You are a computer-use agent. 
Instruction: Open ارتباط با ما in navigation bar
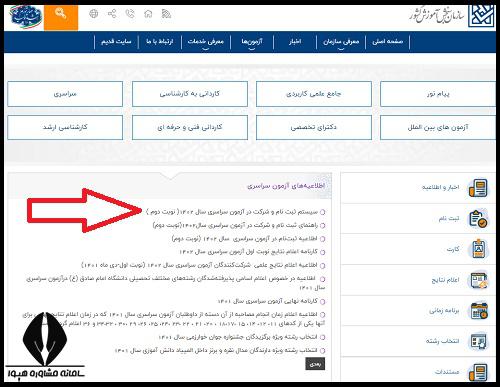click(x=160, y=42)
